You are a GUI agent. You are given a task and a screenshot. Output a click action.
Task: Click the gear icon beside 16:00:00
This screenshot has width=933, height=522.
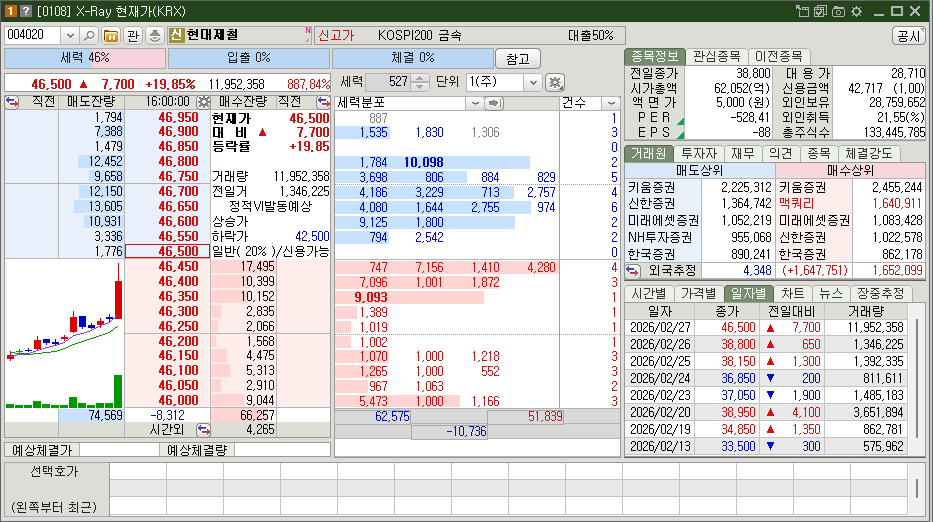[204, 102]
